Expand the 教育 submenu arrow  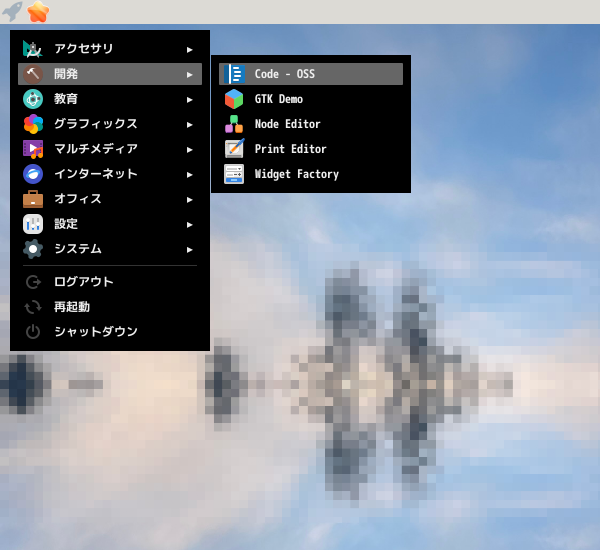189,100
